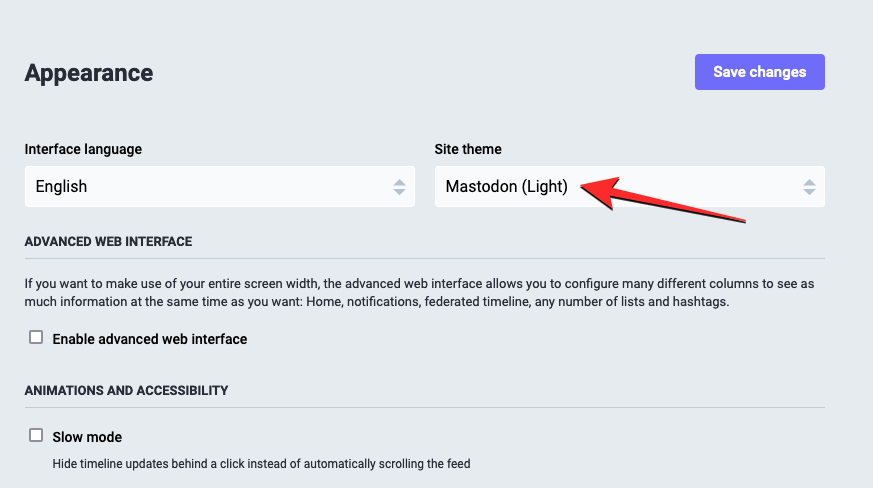Click the 'Enable advanced web interface' label text
The height and width of the screenshot is (488, 873).
click(x=149, y=339)
